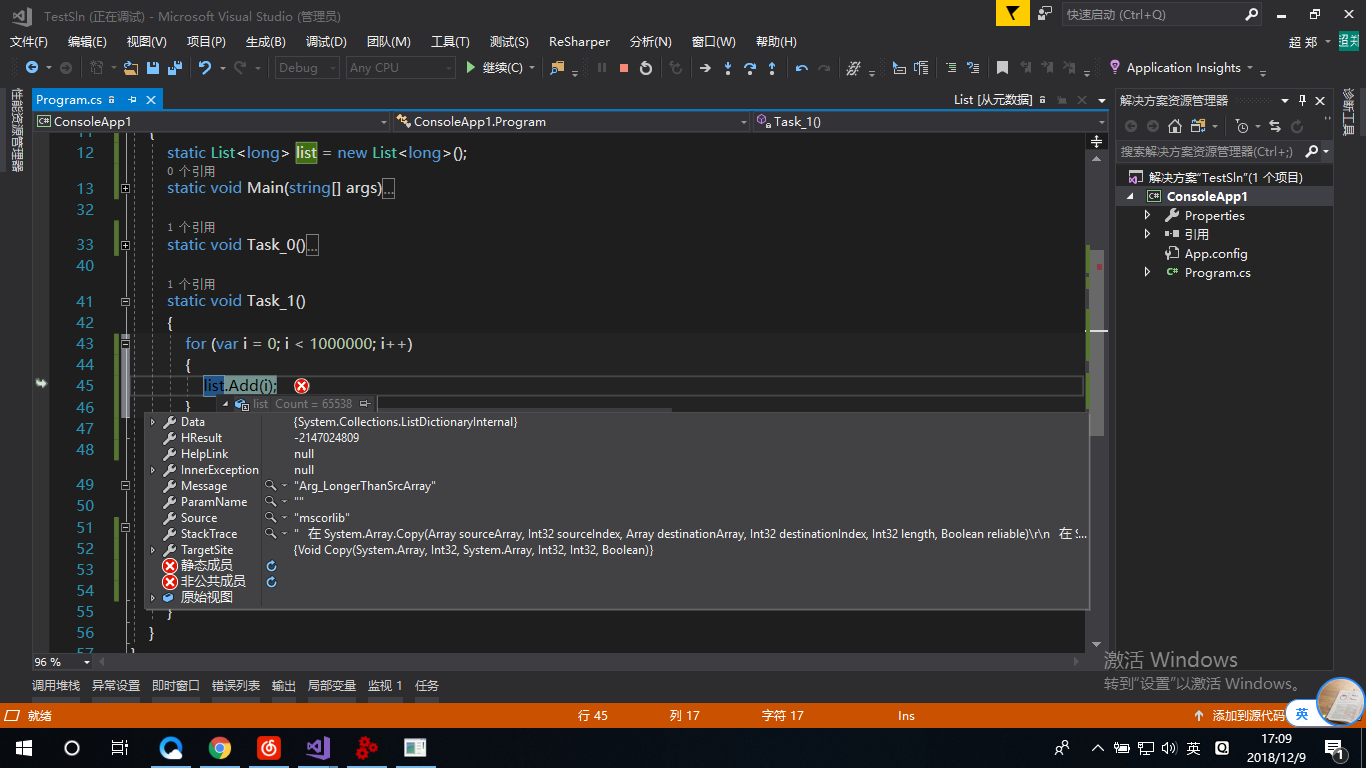Open 文件(F) menu
1366x768 pixels.
tap(29, 41)
